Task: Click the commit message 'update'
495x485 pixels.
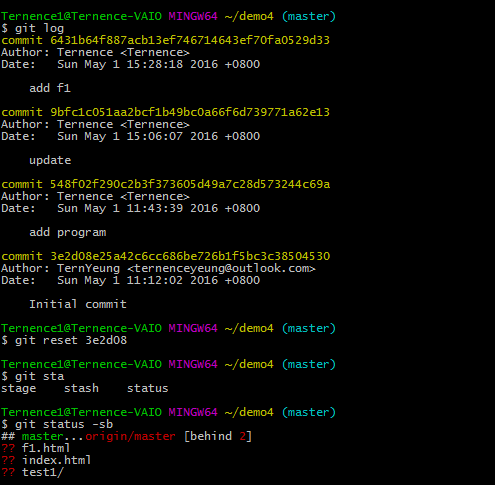Action: tap(50, 160)
